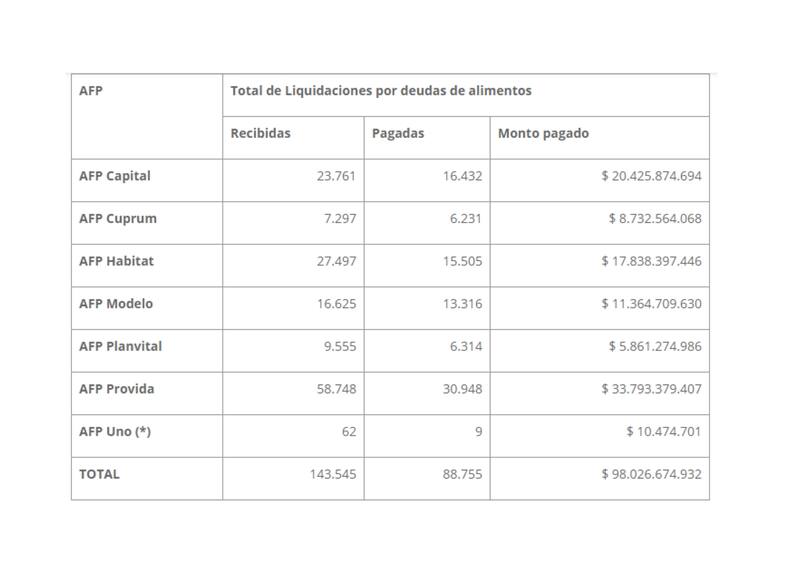Select the Recibidas column header
Image resolution: width=800 pixels, height=581 pixels.
click(x=261, y=133)
